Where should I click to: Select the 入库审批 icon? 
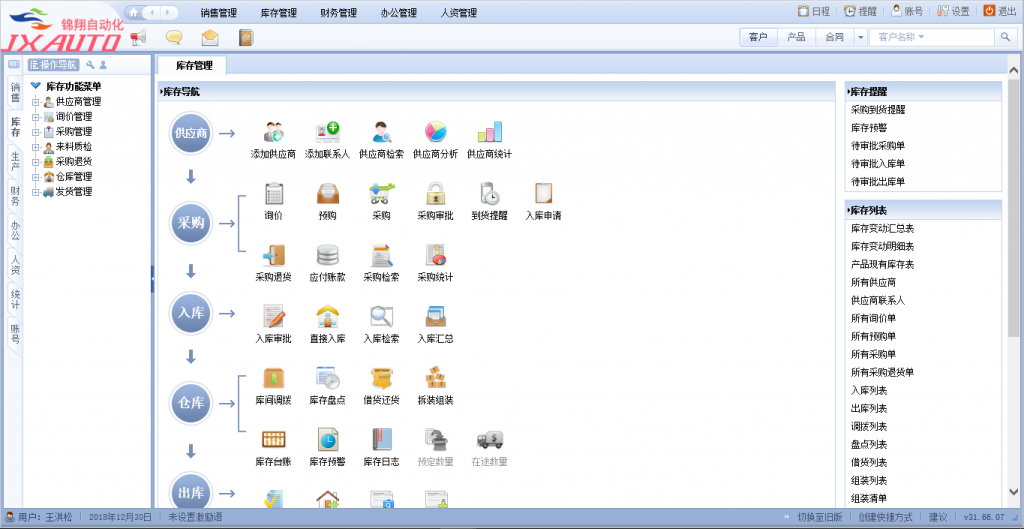[273, 317]
